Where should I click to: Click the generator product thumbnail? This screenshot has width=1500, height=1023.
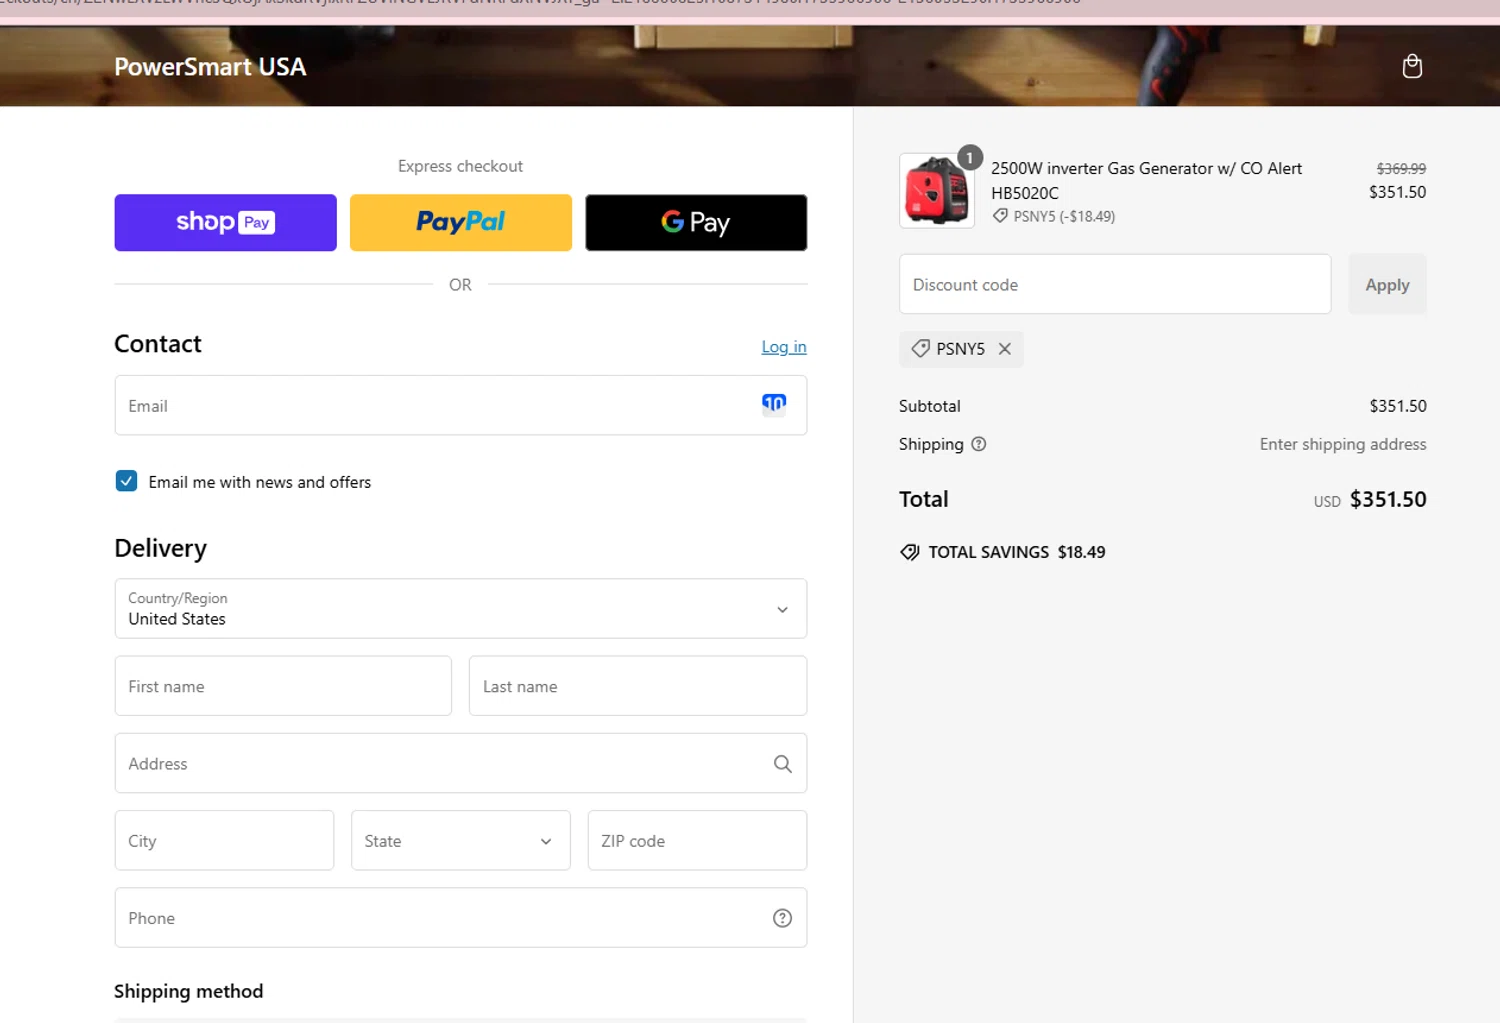click(x=937, y=190)
